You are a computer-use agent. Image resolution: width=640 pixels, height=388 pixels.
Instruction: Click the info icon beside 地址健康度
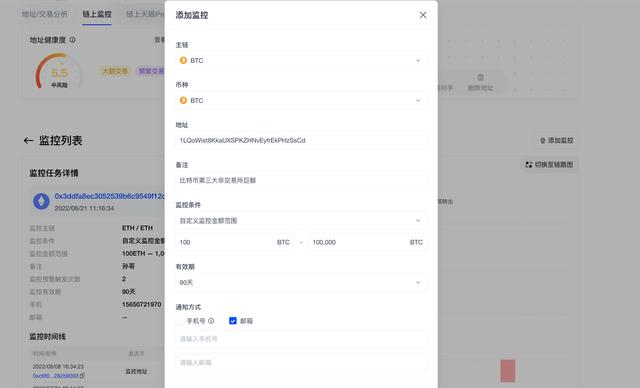[x=72, y=40]
